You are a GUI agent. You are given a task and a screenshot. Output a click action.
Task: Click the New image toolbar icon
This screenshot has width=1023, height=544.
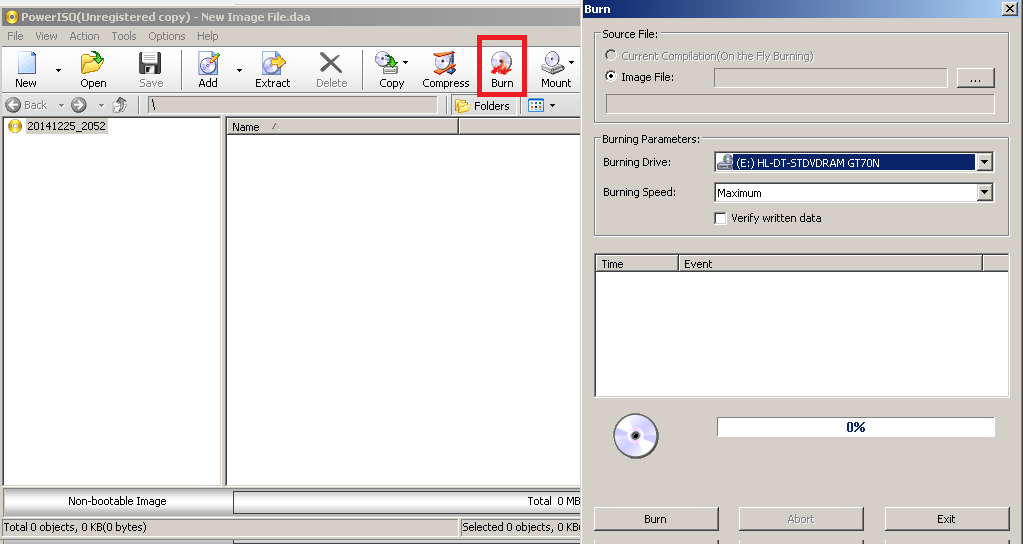pos(26,65)
